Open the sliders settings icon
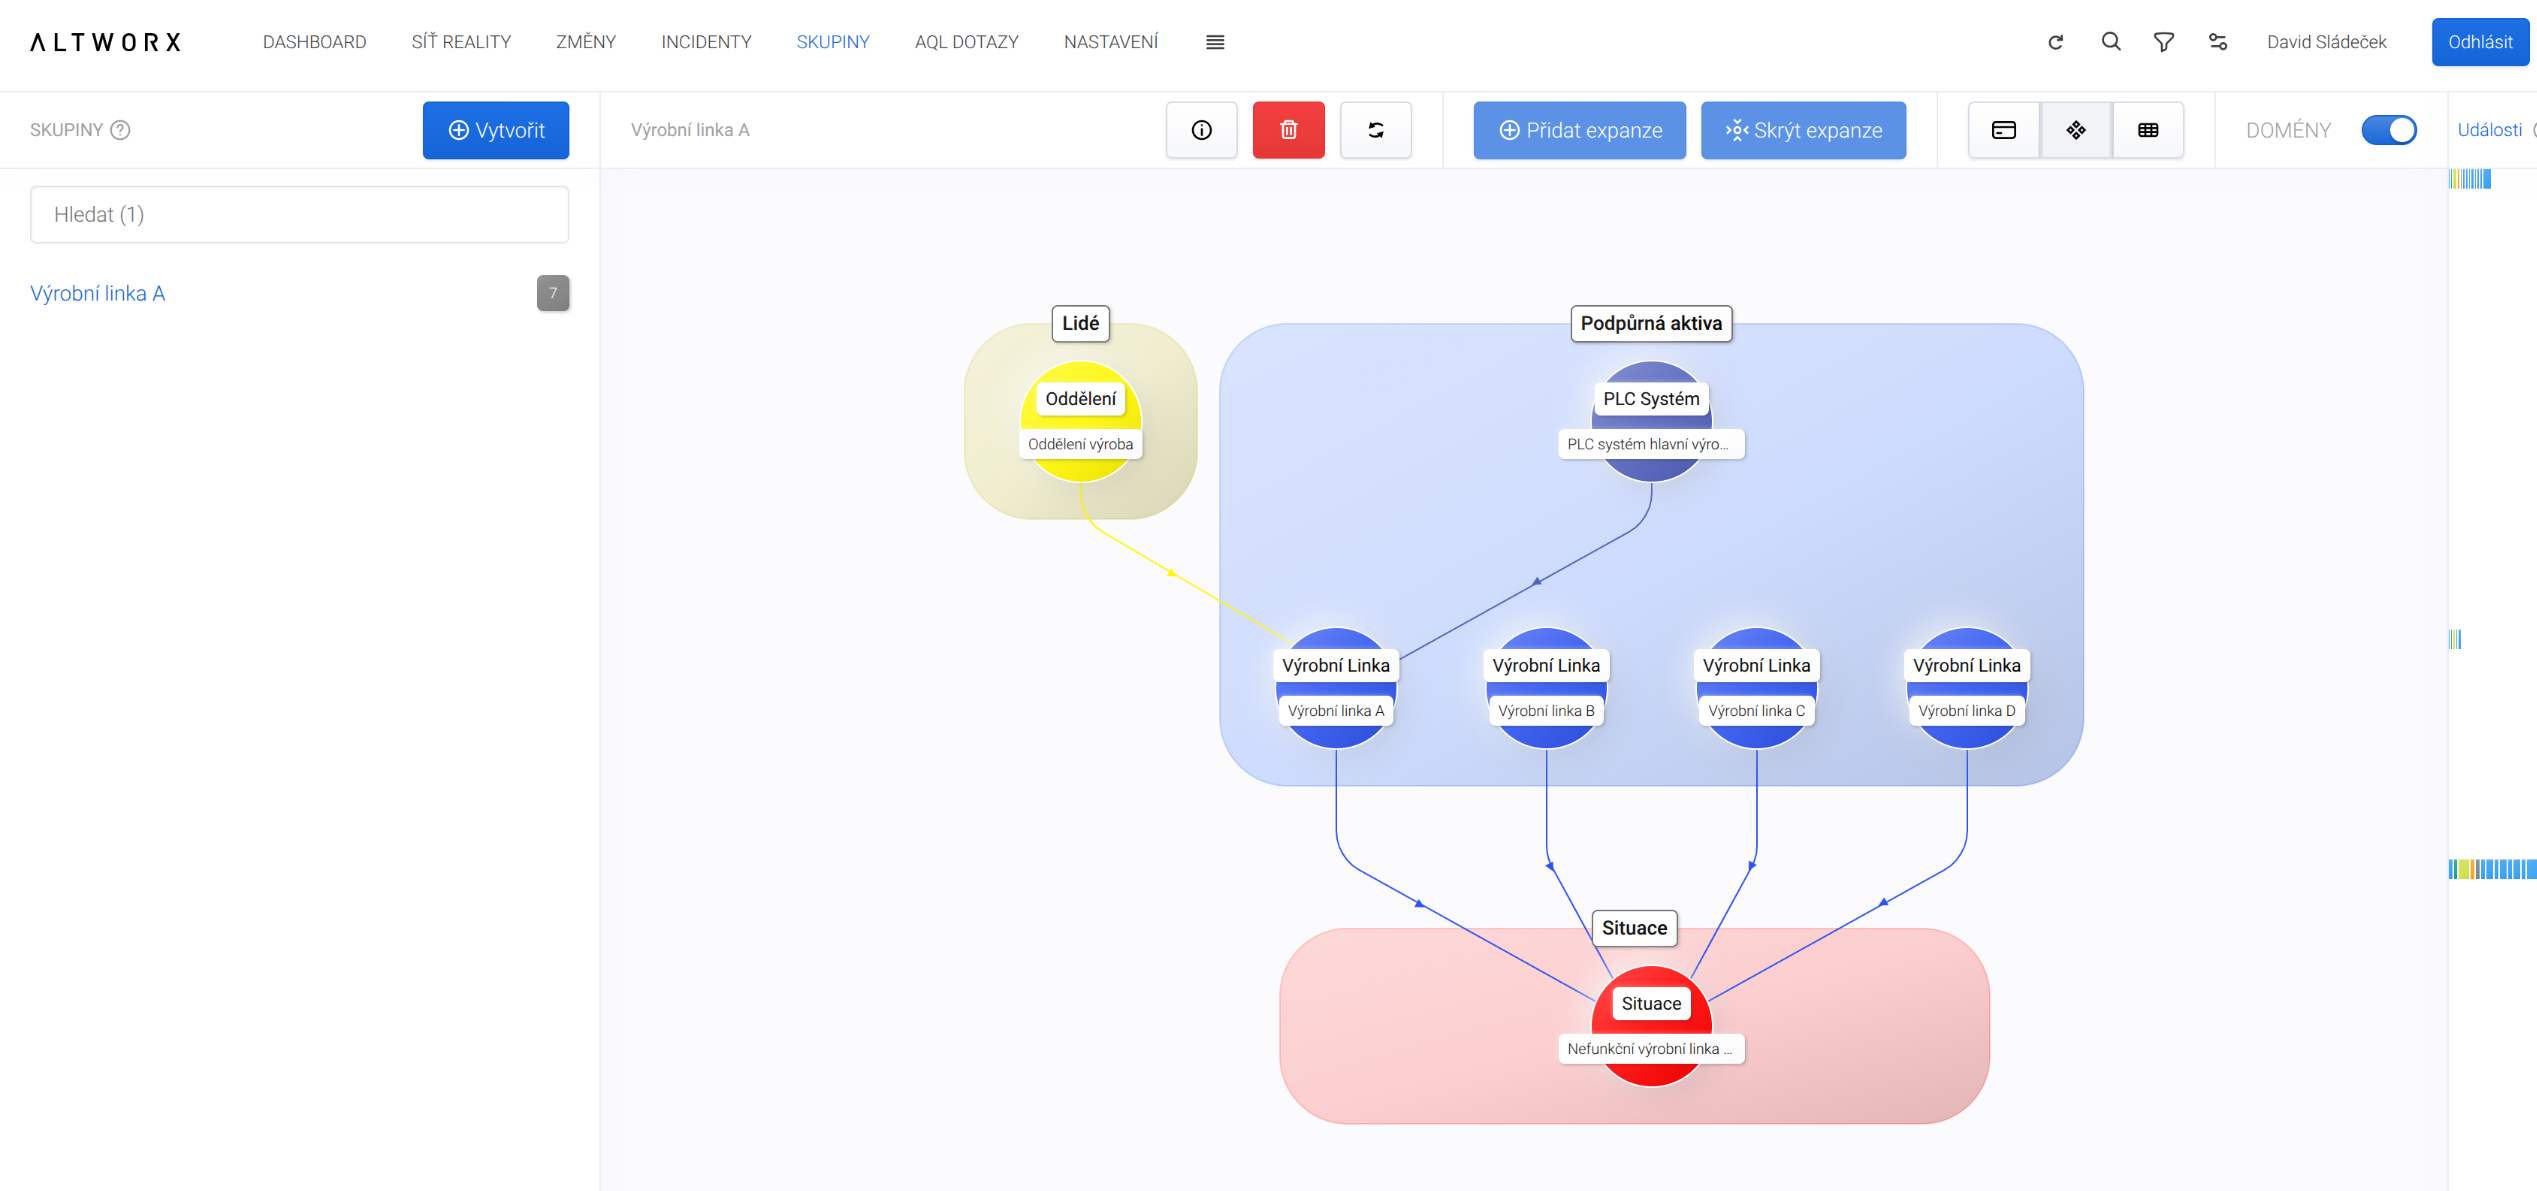The image size is (2537, 1191). [x=2218, y=42]
